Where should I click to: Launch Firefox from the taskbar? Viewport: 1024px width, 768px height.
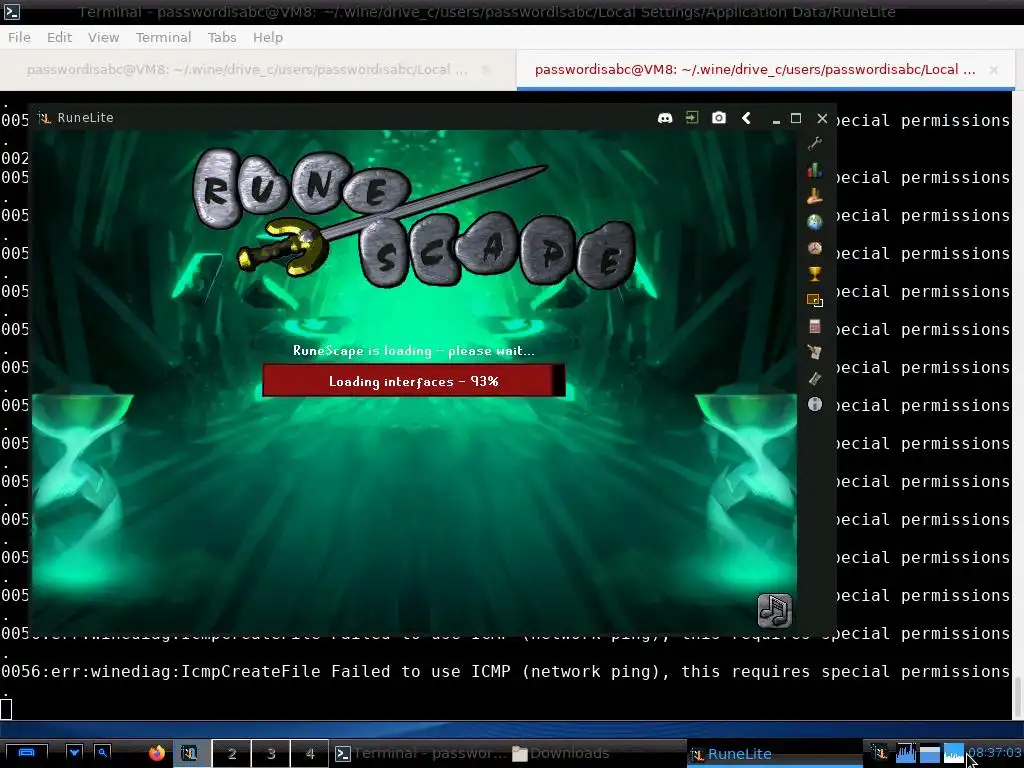pyautogui.click(x=157, y=753)
